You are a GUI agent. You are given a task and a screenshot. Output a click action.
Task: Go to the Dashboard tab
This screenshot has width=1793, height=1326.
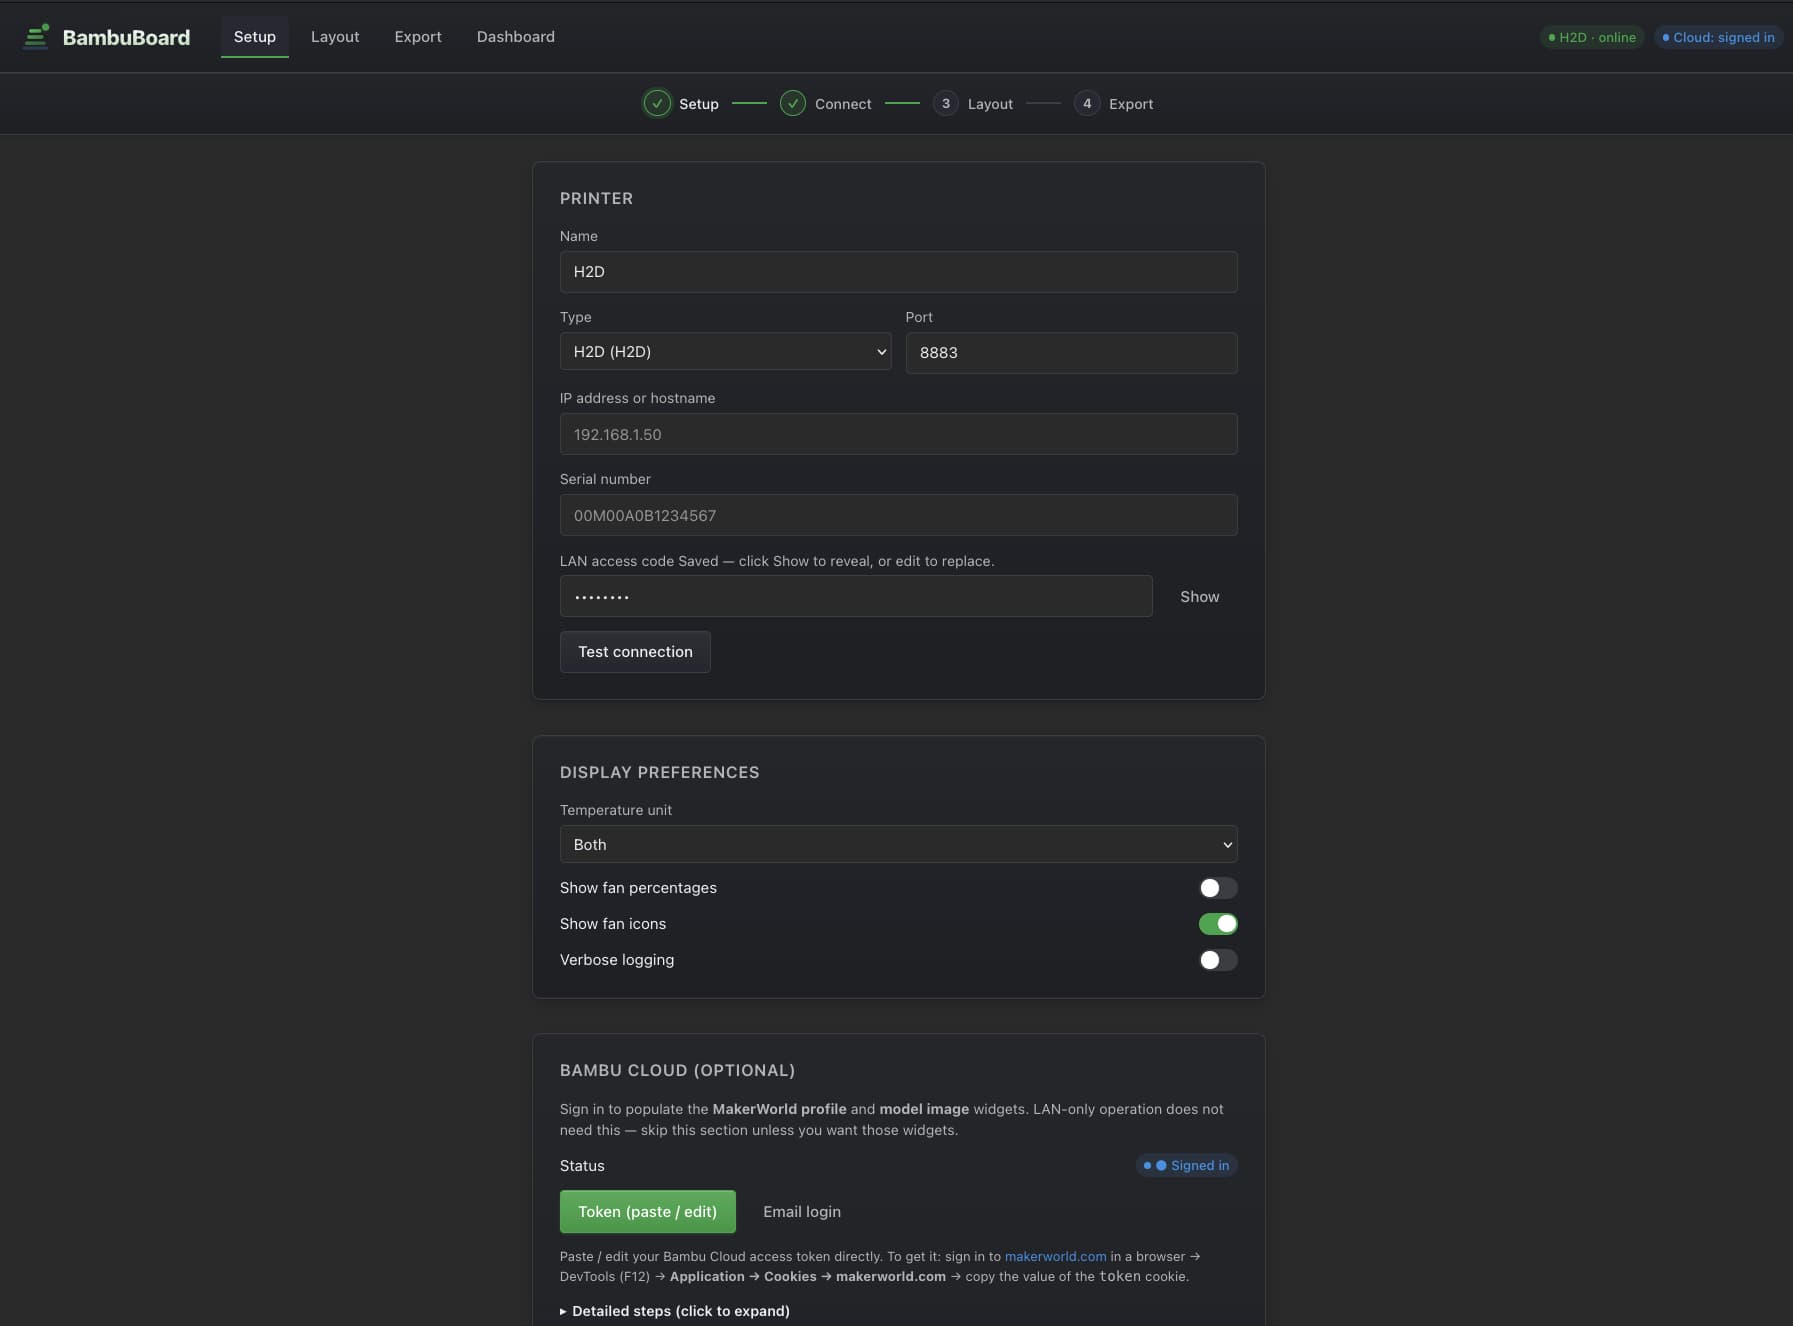[516, 37]
